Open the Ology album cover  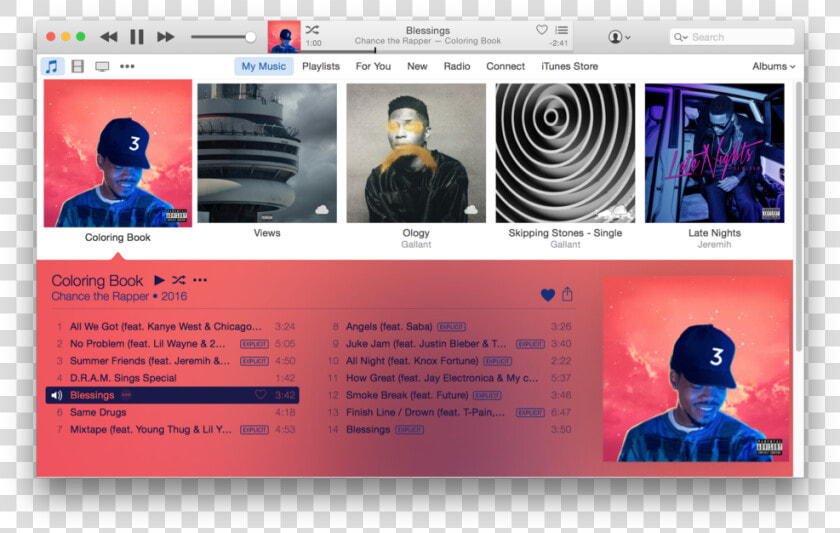[x=416, y=153]
